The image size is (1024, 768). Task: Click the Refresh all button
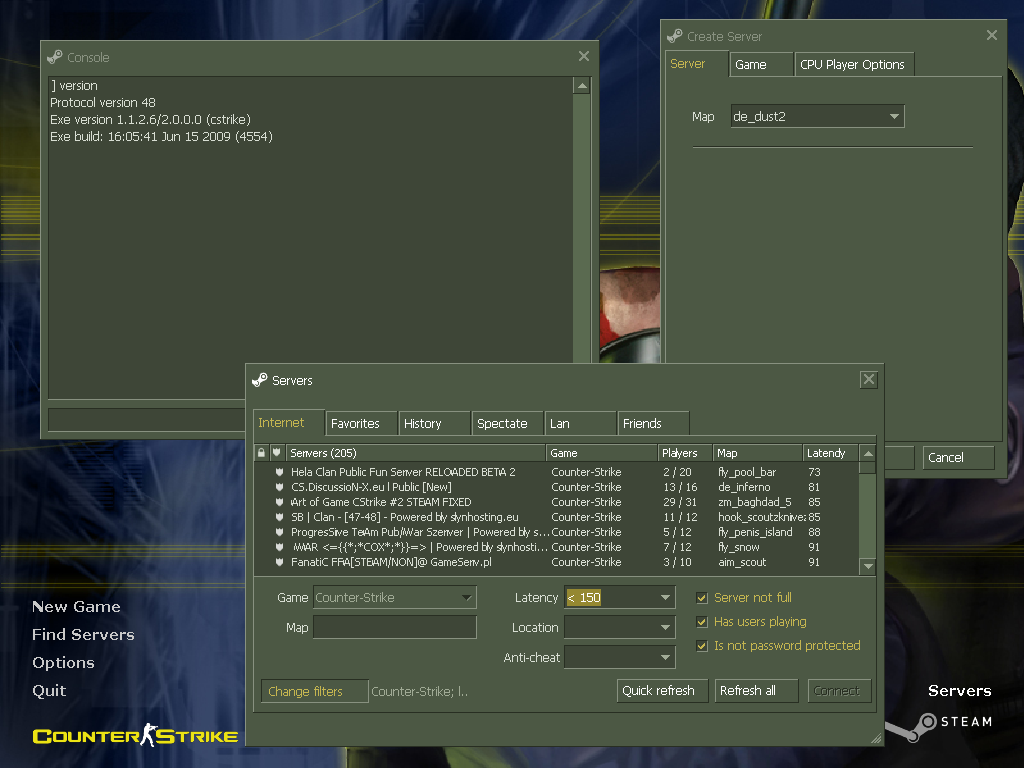(x=758, y=690)
